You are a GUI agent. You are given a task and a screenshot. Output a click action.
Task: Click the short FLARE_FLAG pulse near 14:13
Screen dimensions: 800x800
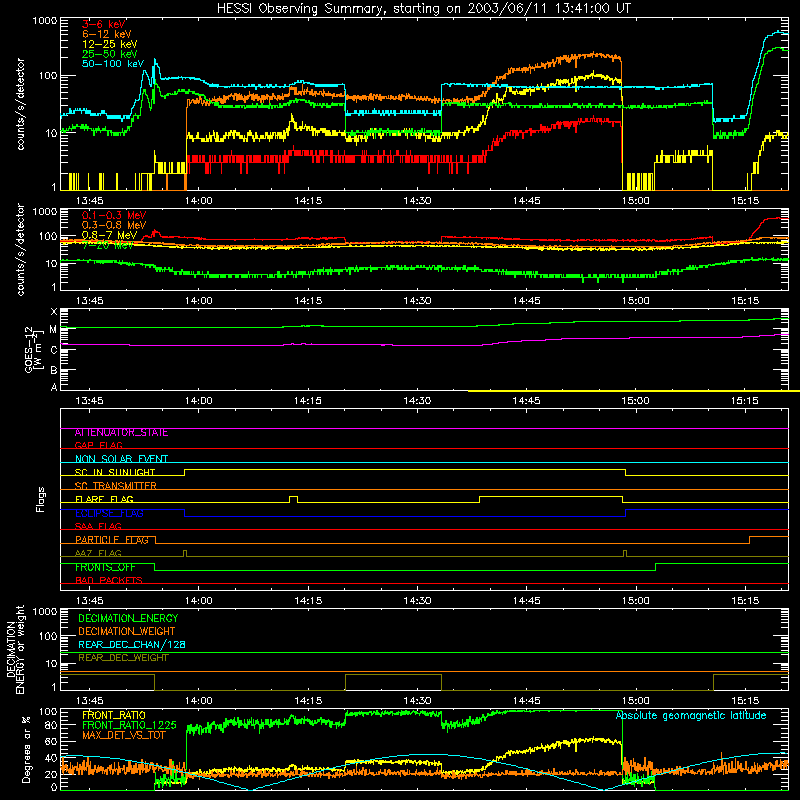(x=293, y=499)
